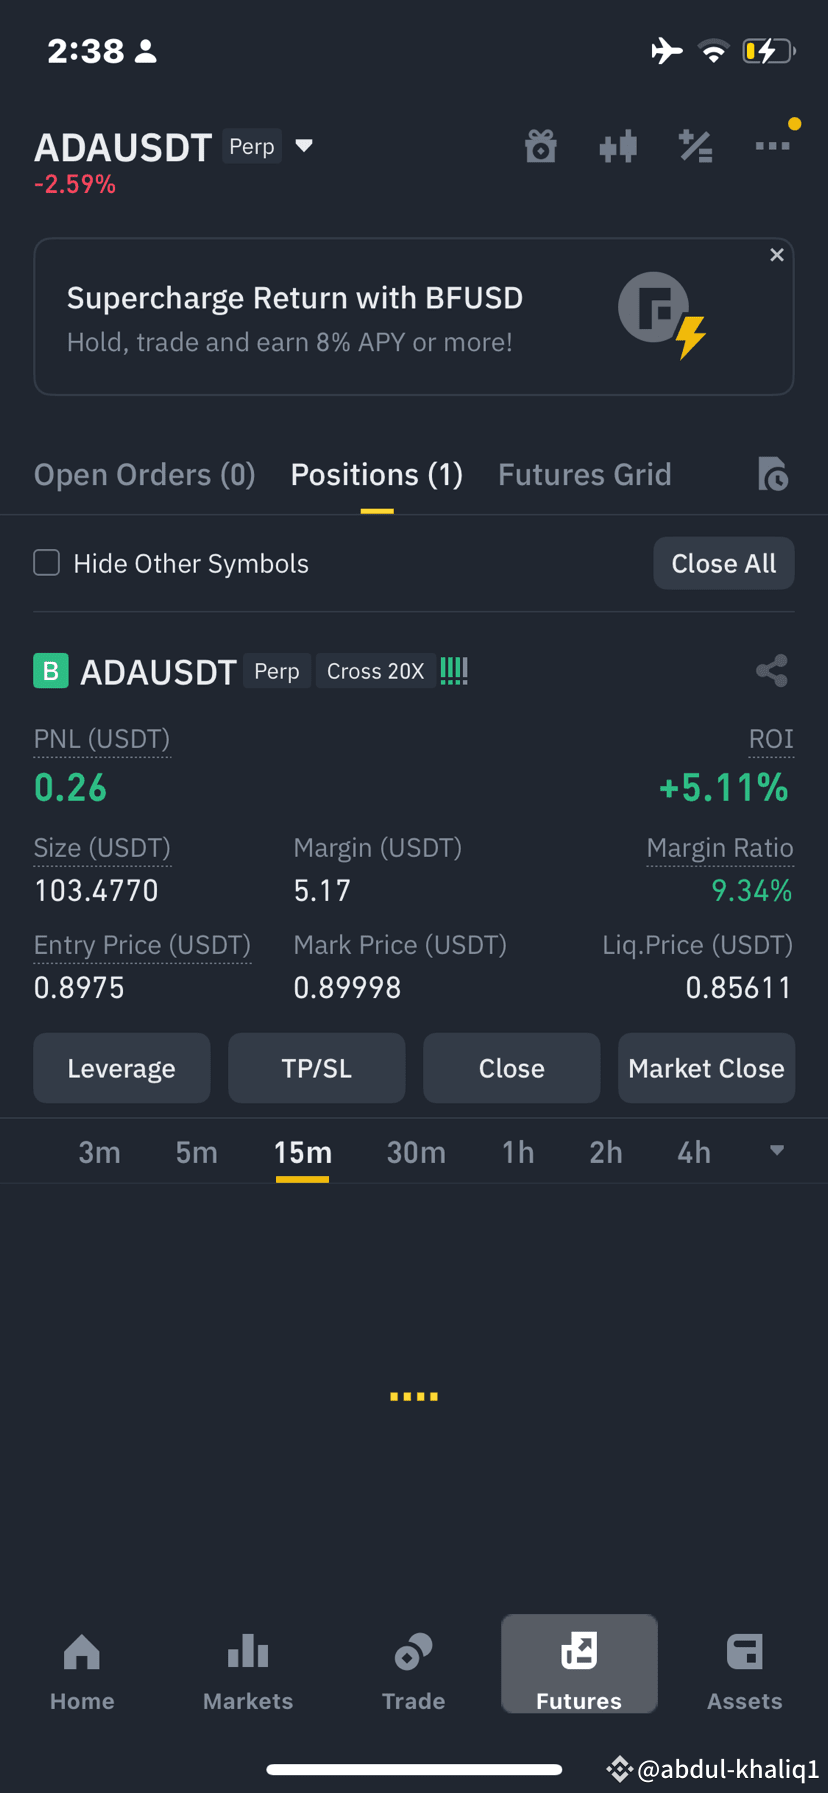Tap the TP/SL button

317,1068
